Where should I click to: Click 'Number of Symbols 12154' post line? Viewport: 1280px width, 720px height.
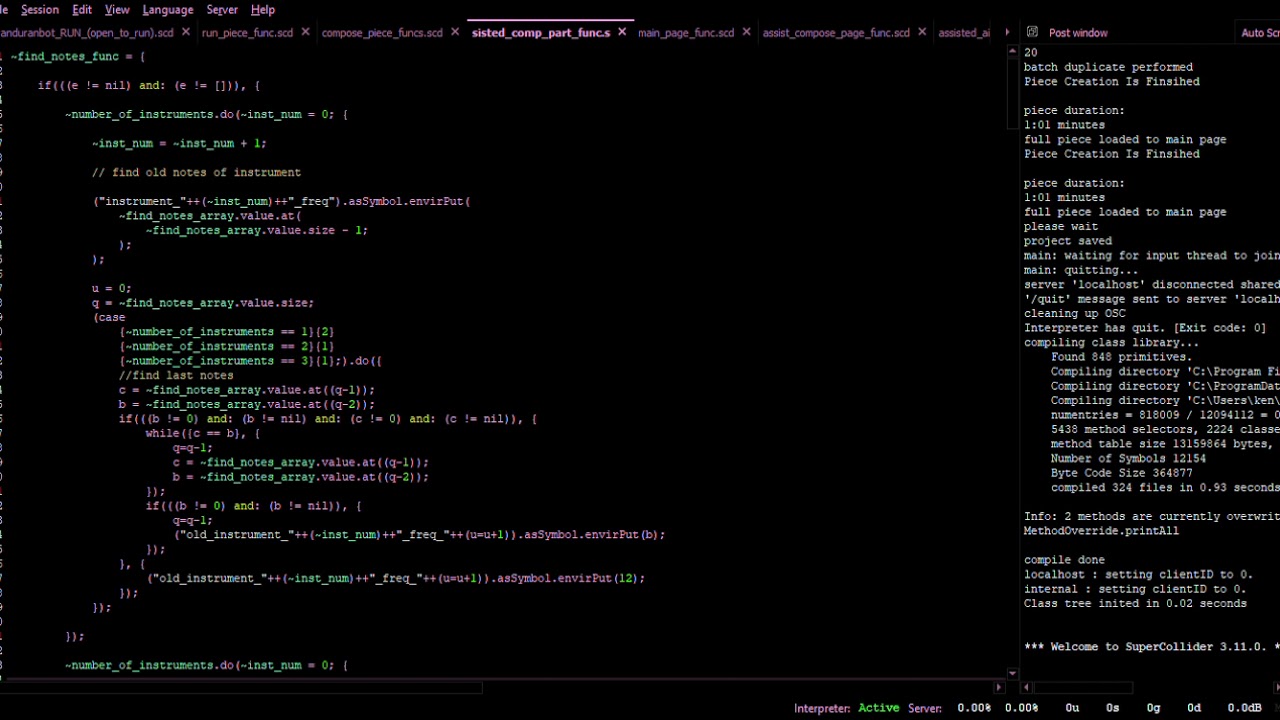pyautogui.click(x=1128, y=459)
